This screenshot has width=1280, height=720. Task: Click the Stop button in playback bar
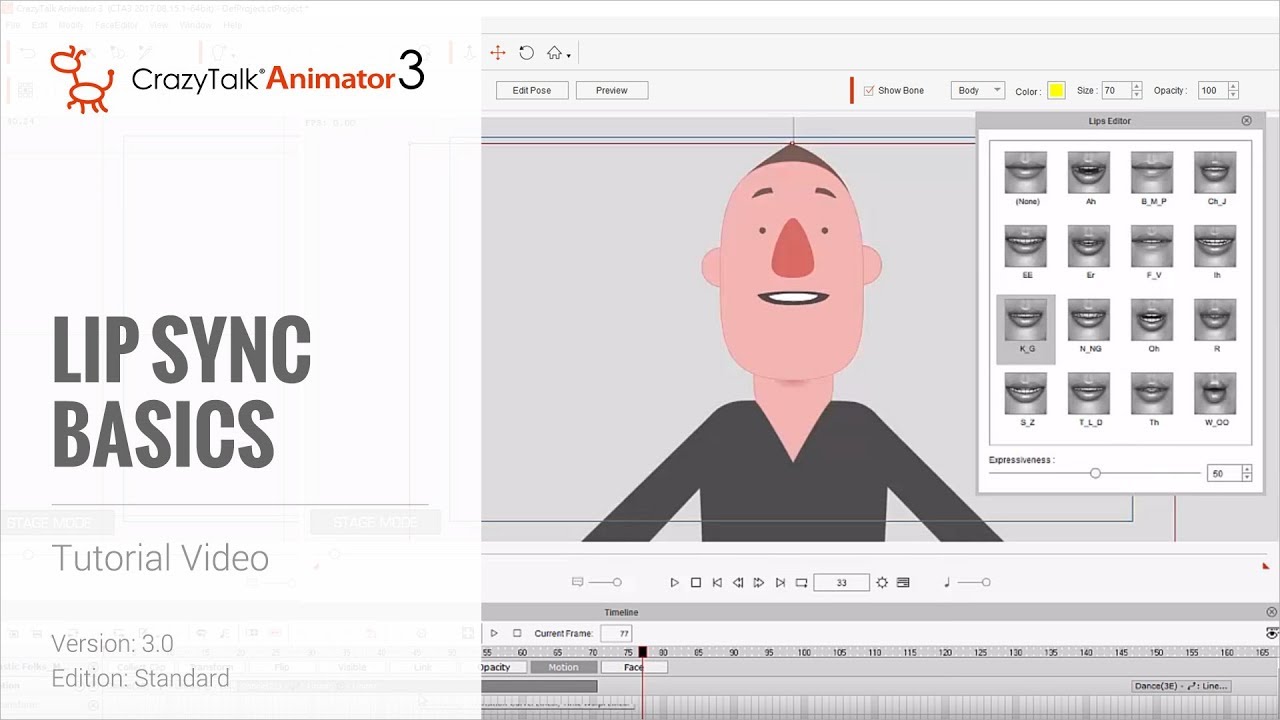[x=696, y=582]
